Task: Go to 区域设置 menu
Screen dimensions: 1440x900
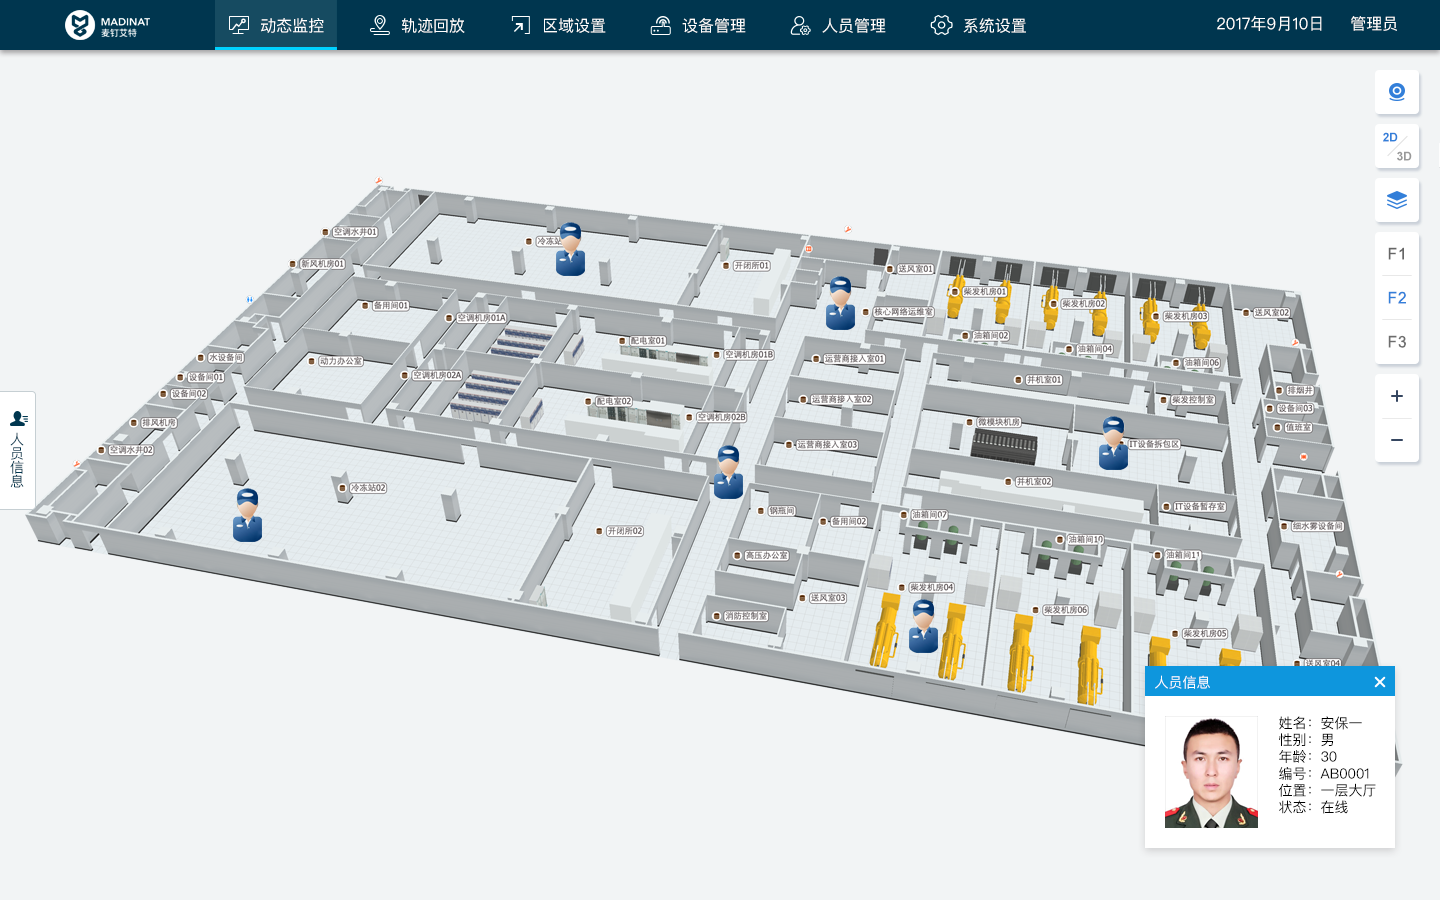Action: coord(558,25)
